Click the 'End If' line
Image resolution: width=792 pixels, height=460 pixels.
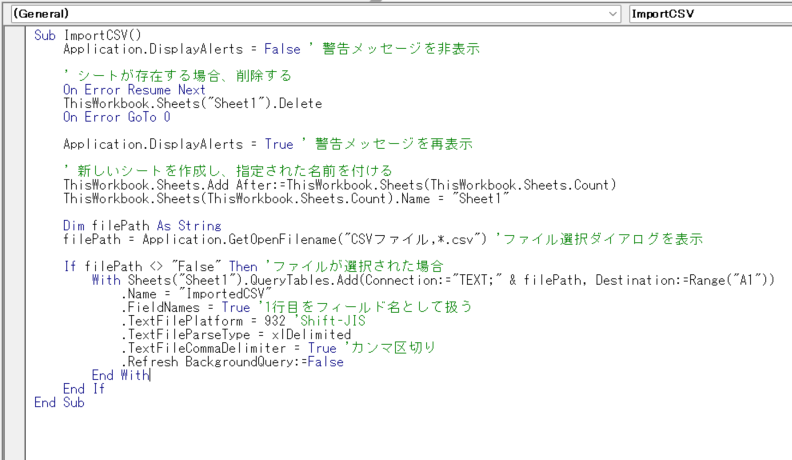click(x=84, y=389)
